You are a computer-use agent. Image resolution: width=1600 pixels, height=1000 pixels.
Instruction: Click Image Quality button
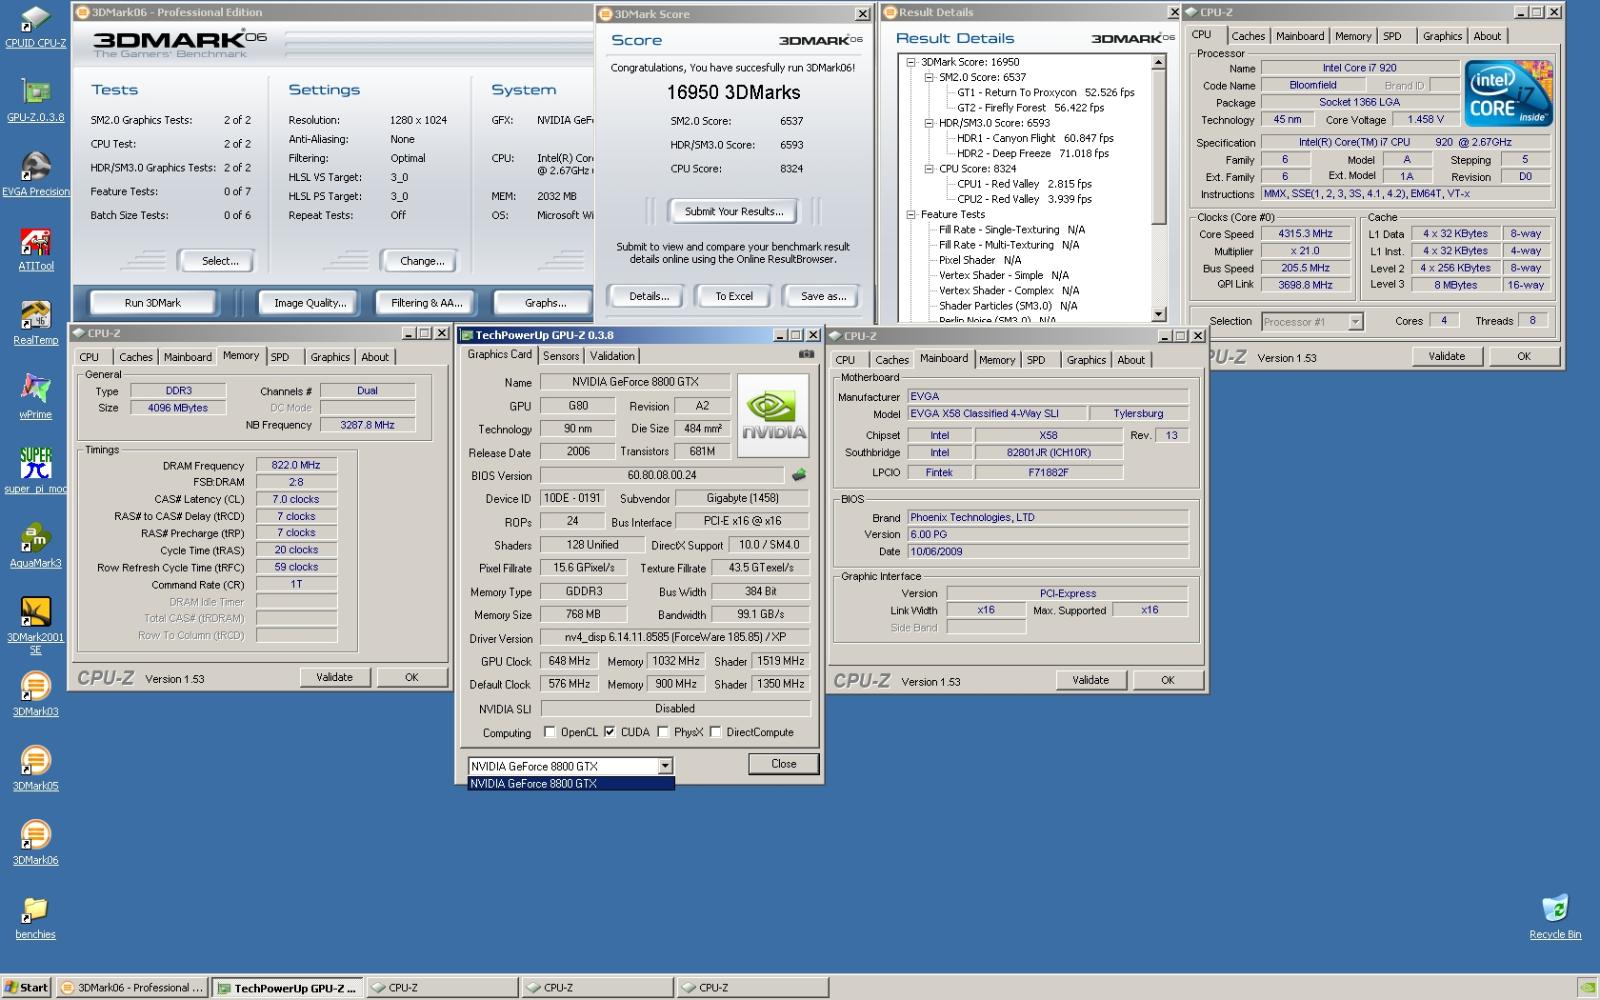tap(310, 303)
